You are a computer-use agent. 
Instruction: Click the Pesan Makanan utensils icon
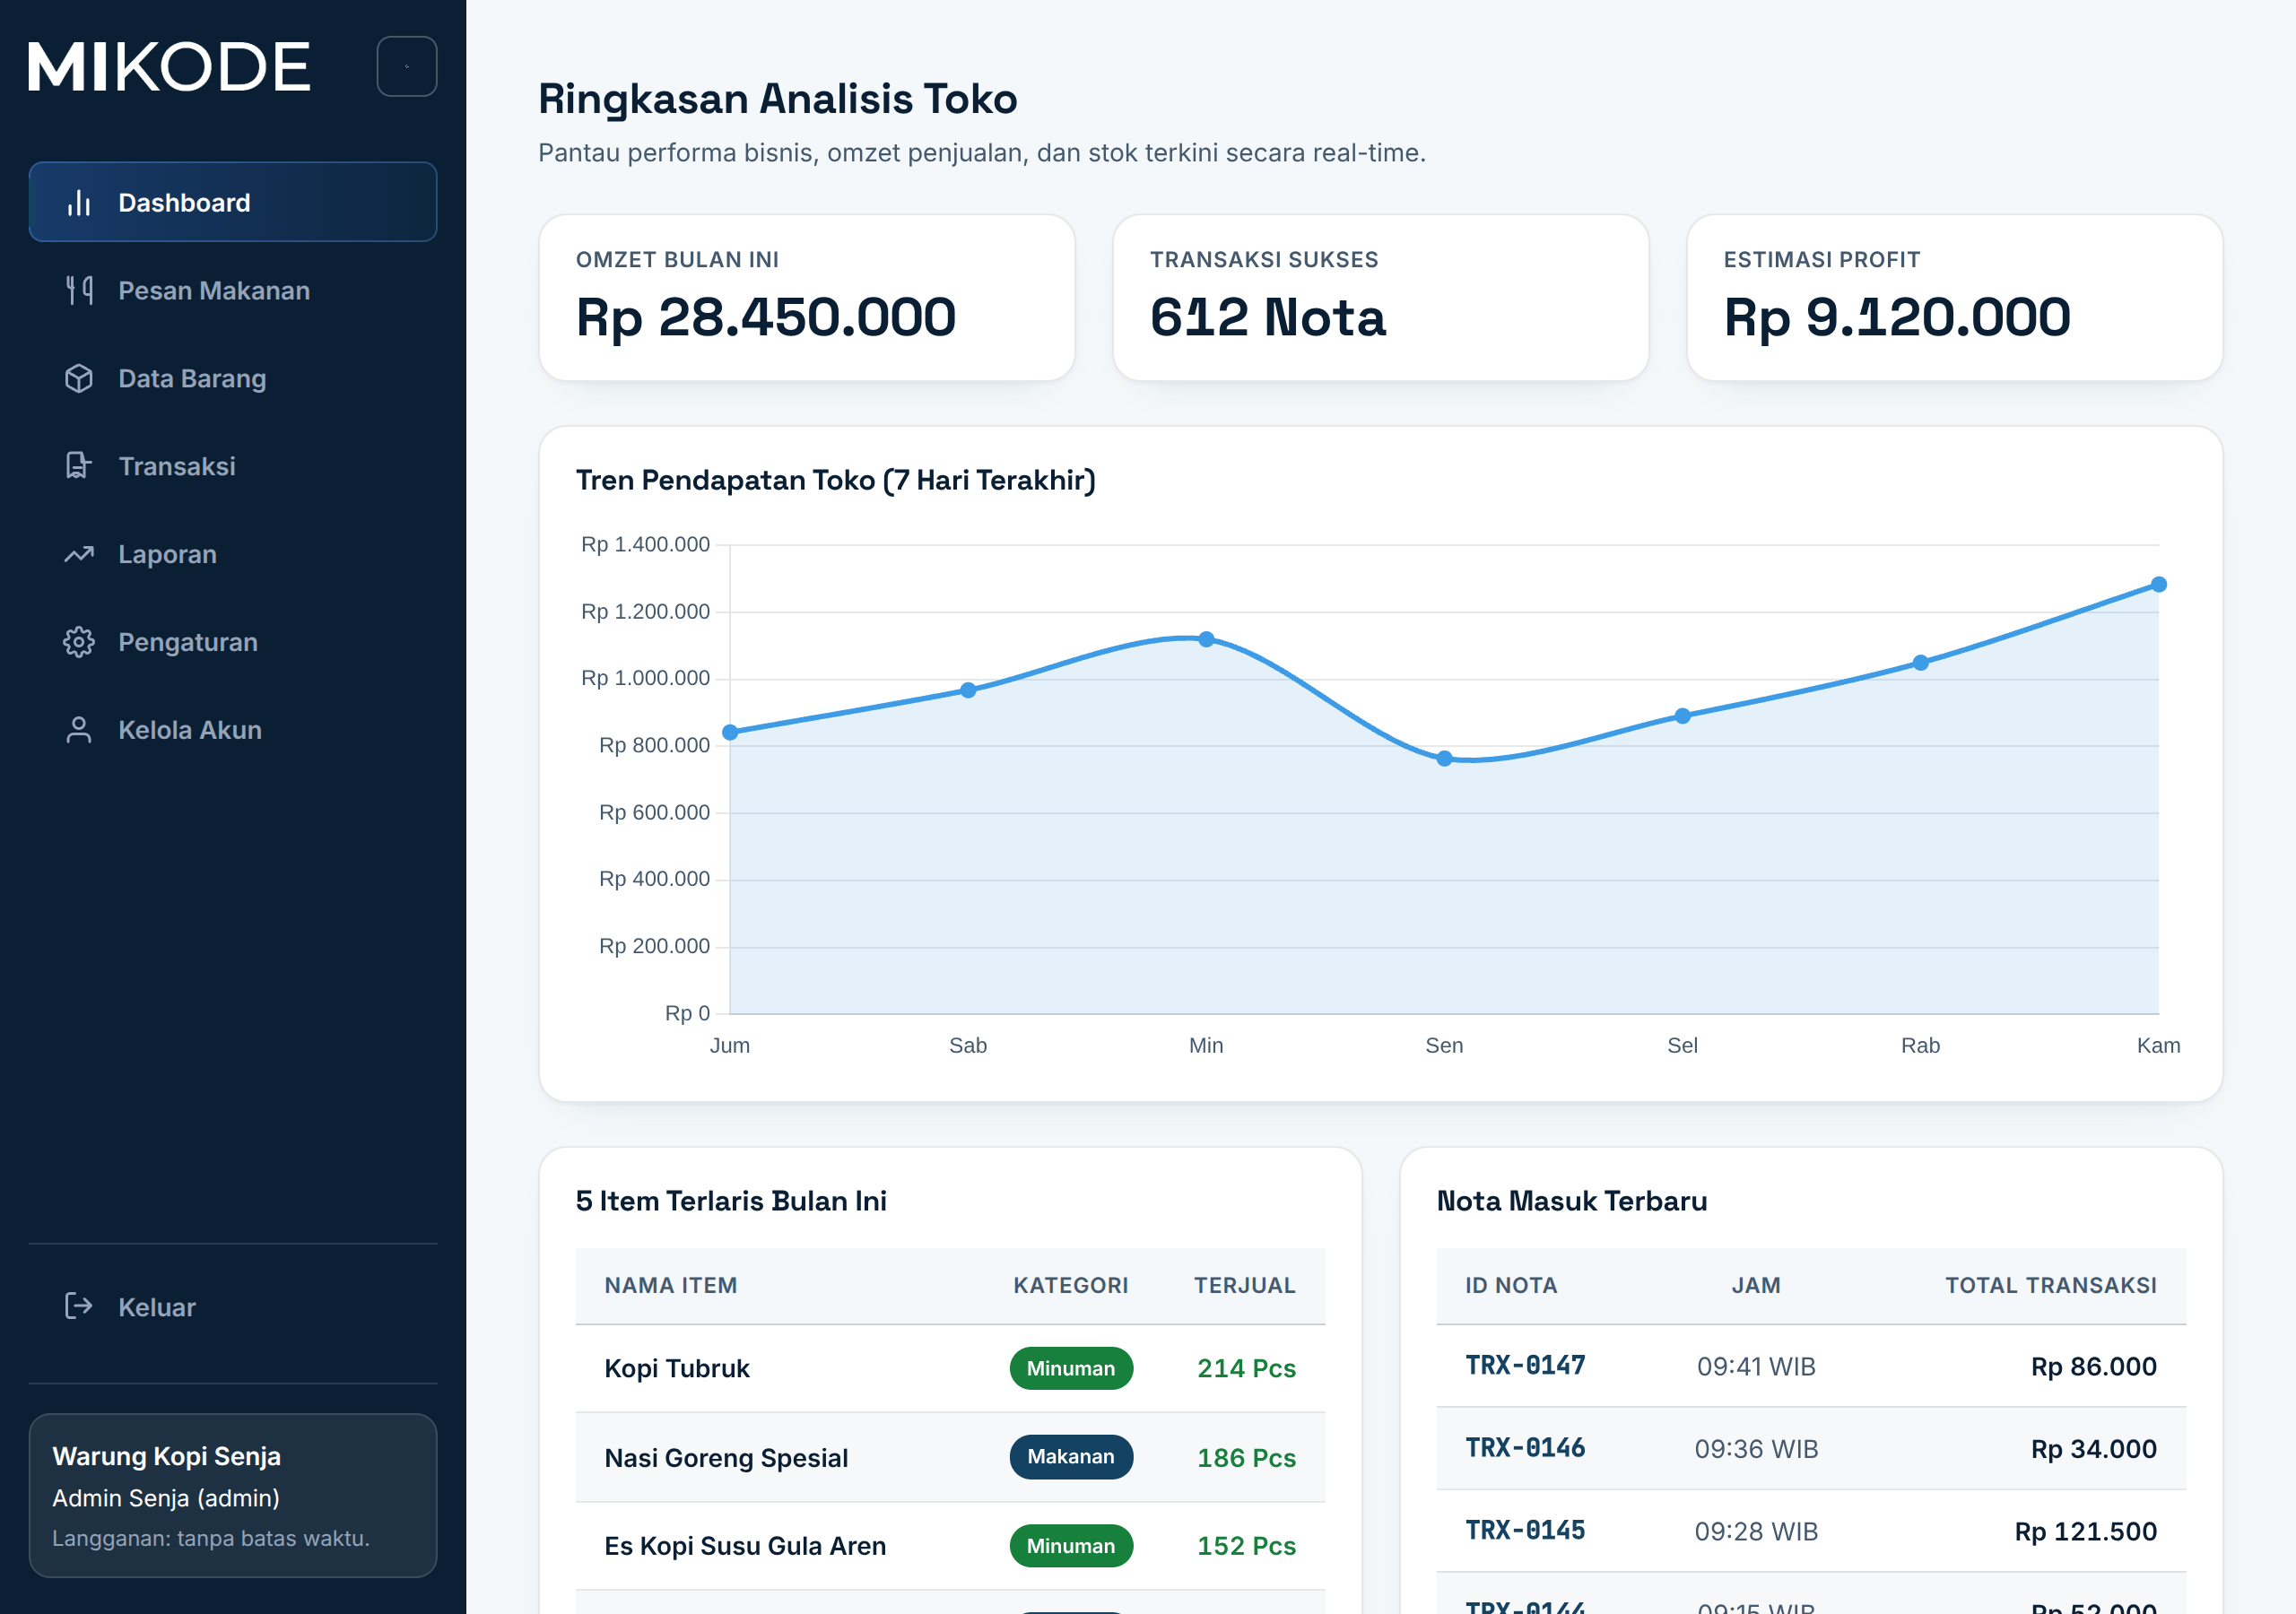click(x=79, y=291)
